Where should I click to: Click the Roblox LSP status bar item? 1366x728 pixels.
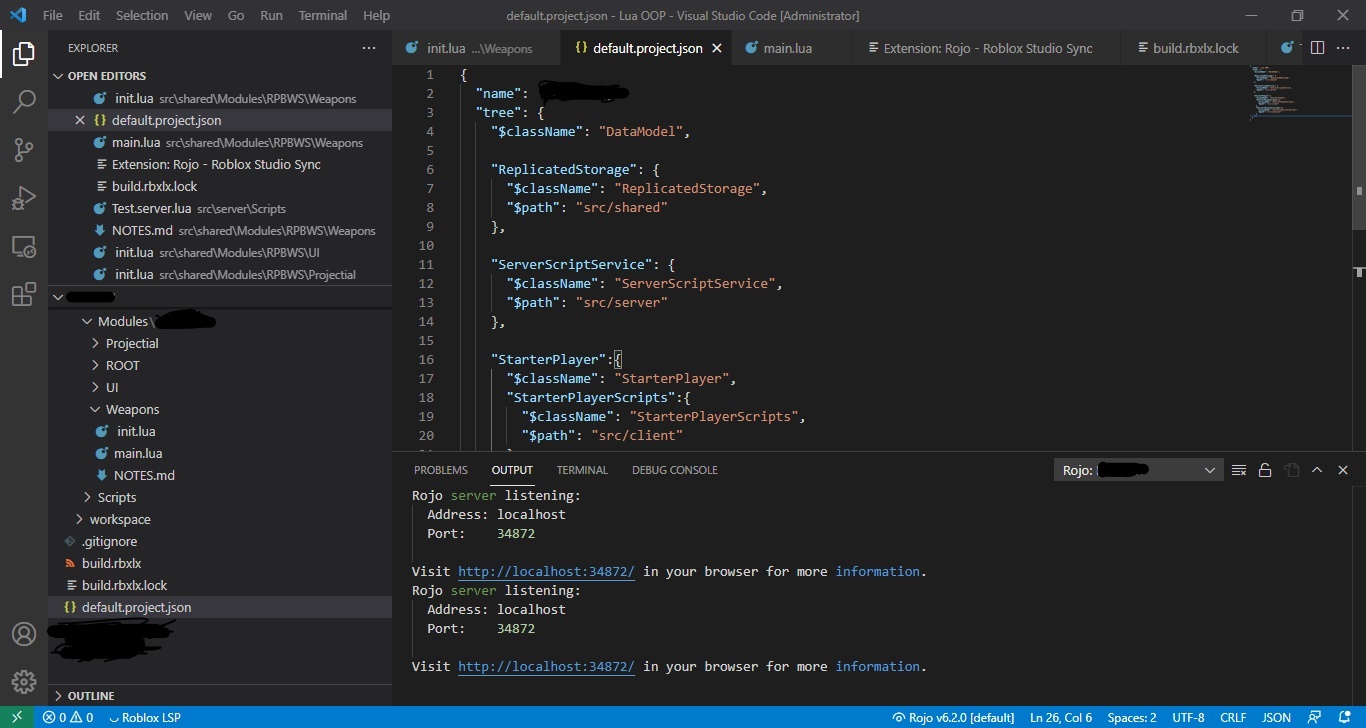click(146, 717)
